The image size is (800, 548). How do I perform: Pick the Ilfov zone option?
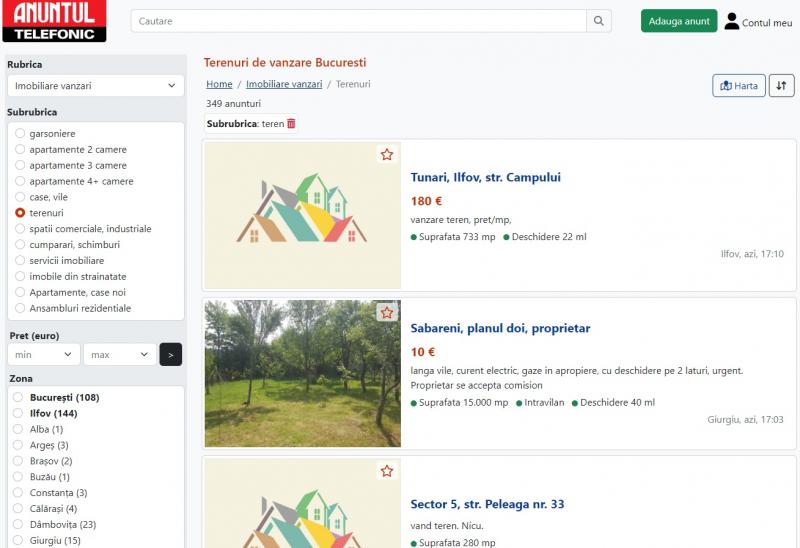pos(18,413)
